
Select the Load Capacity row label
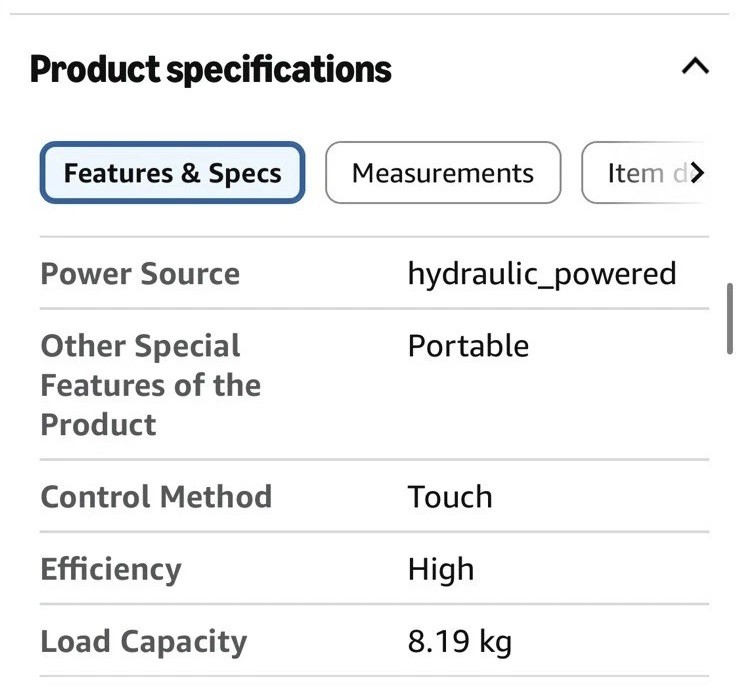[144, 642]
